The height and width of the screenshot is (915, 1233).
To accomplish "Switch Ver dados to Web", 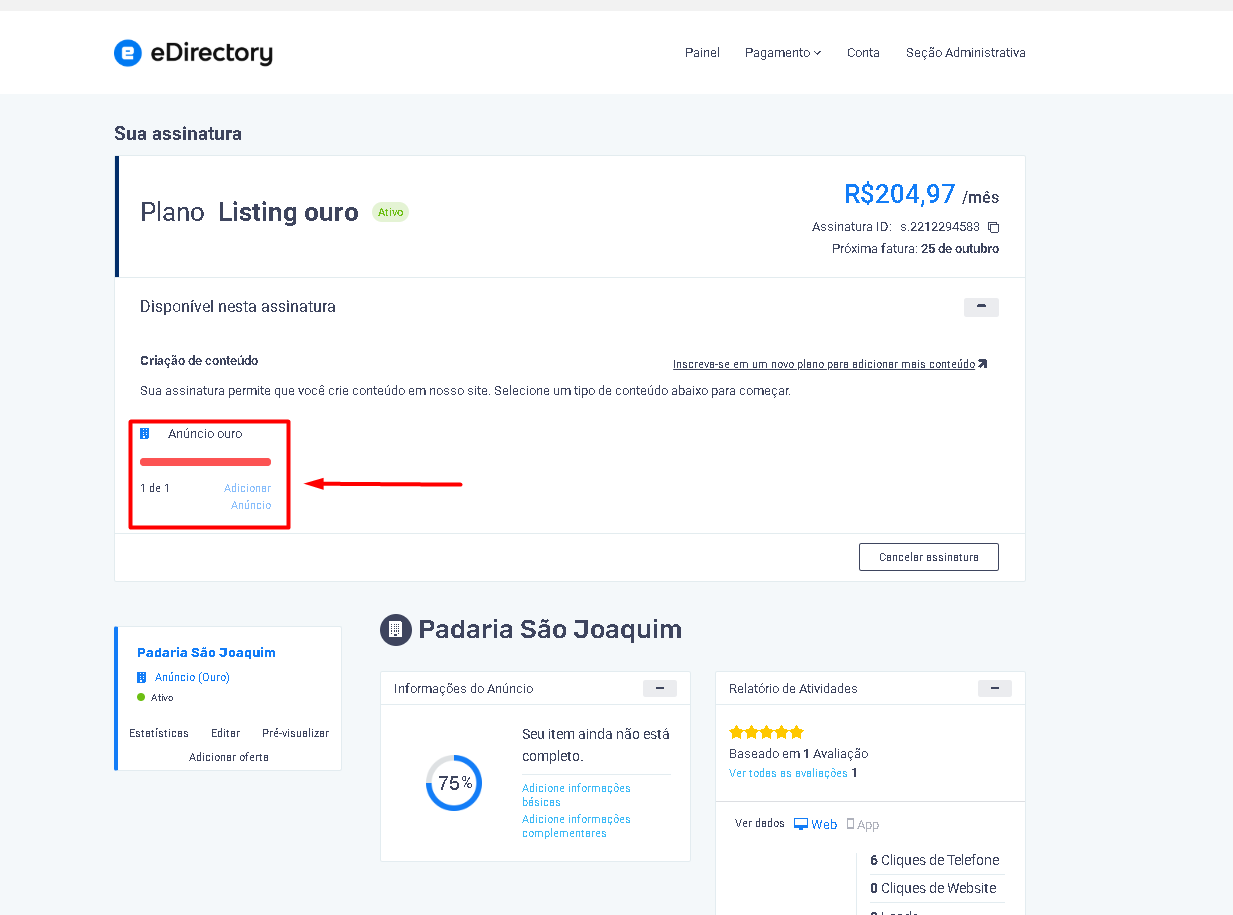I will (x=816, y=824).
